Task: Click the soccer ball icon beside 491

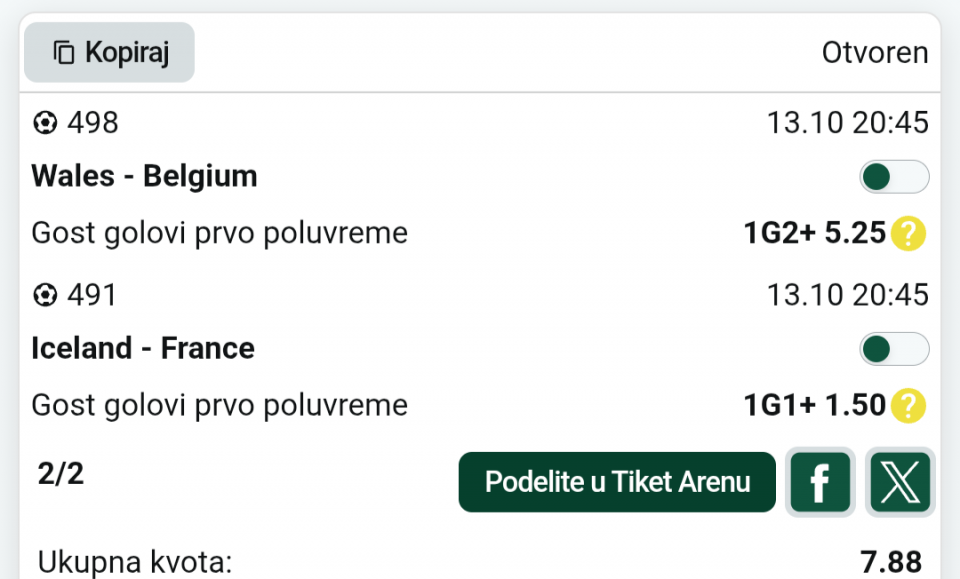Action: 45,295
